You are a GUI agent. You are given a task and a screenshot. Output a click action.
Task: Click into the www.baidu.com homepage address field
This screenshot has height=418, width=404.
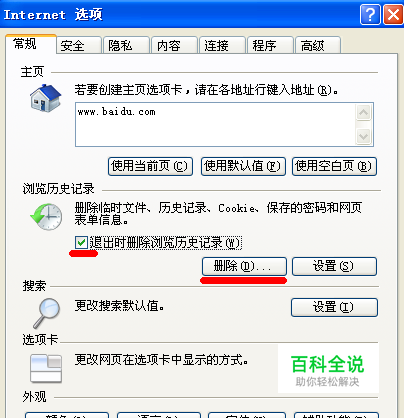pyautogui.click(x=215, y=124)
